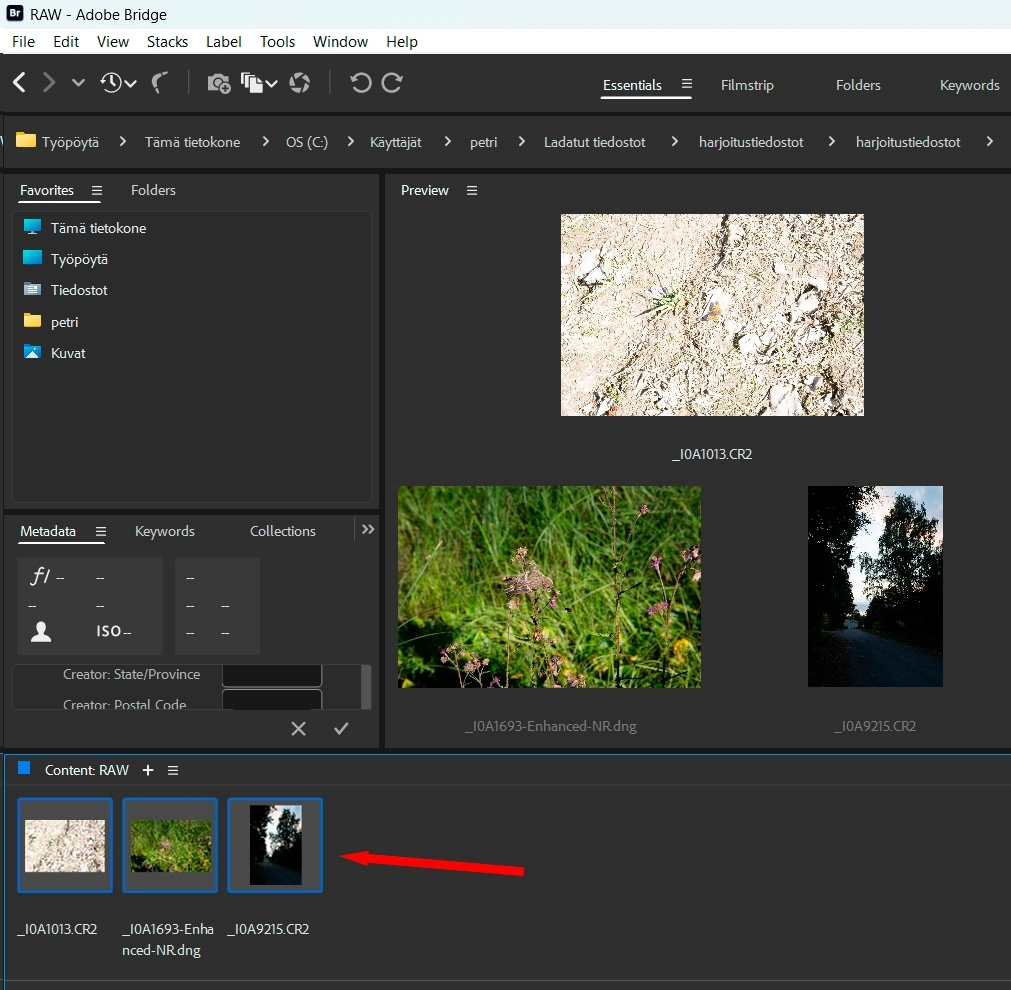Viewport: 1011px width, 990px height.
Task: Open the Preview panel hamburger menu
Action: tap(472, 190)
